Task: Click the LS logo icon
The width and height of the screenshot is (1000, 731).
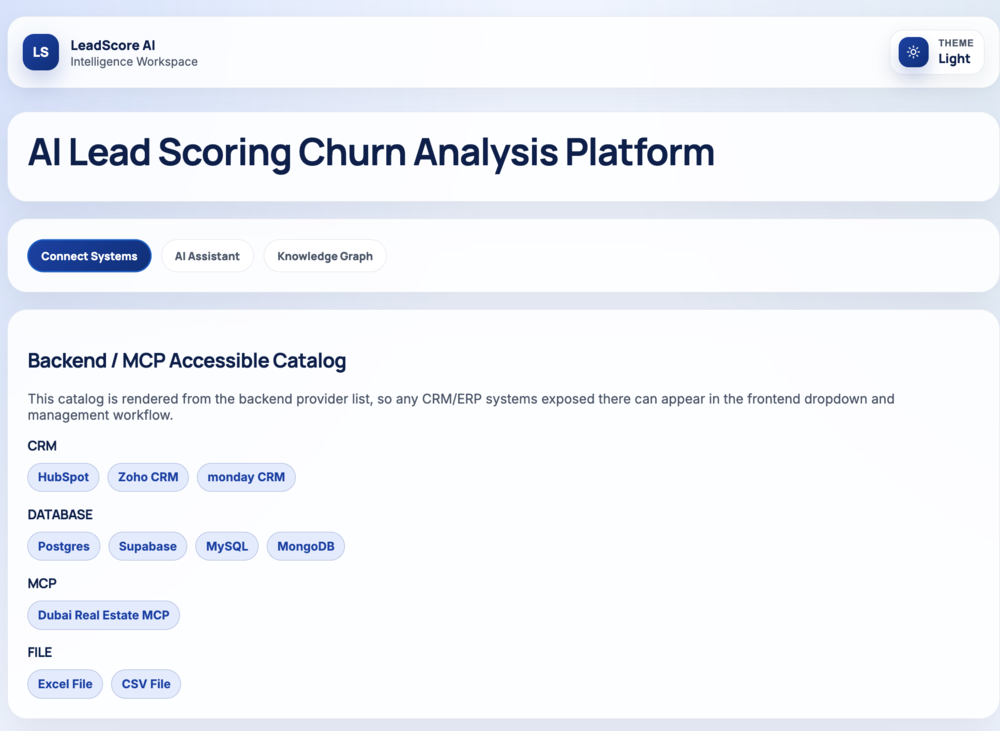Action: pyautogui.click(x=41, y=52)
